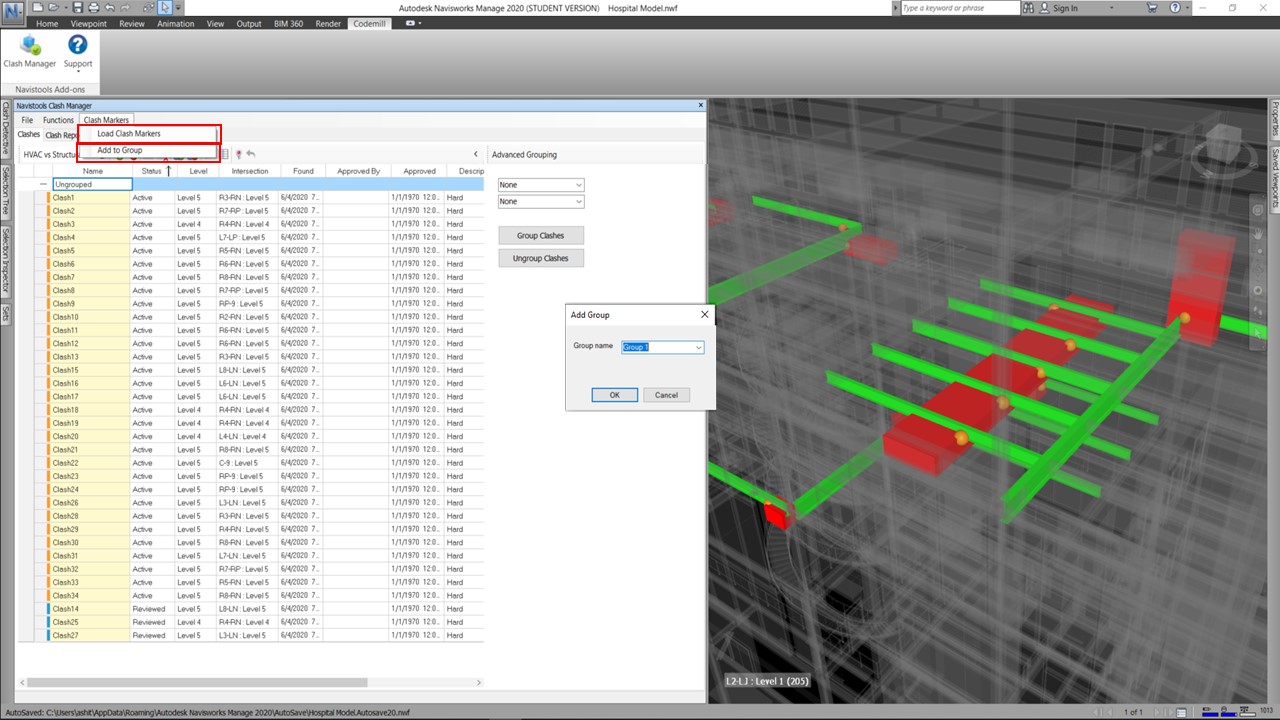Click the Ungroup Clashes button
This screenshot has height=720, width=1280.
(x=540, y=258)
